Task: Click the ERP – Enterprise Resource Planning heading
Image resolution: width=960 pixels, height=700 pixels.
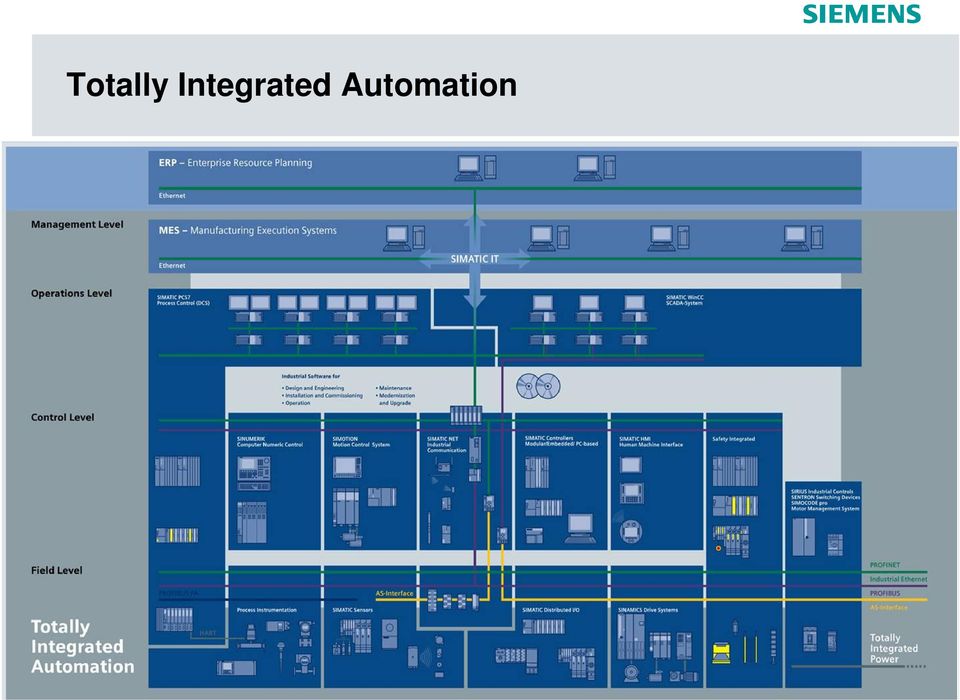Action: [x=235, y=162]
